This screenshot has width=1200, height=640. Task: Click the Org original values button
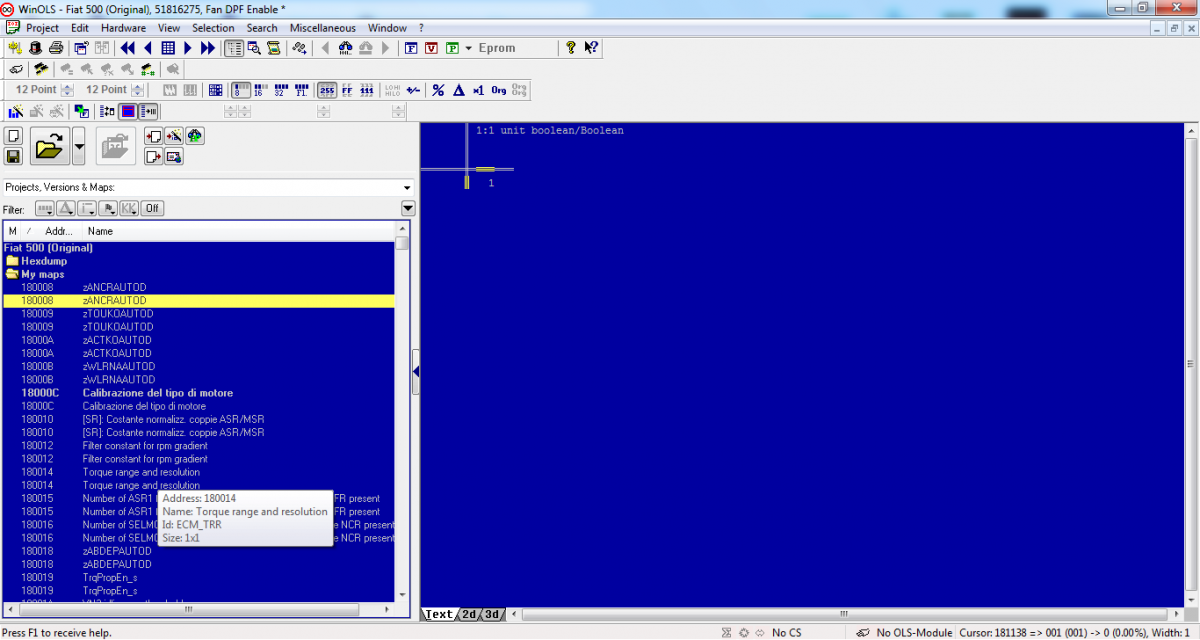point(498,90)
